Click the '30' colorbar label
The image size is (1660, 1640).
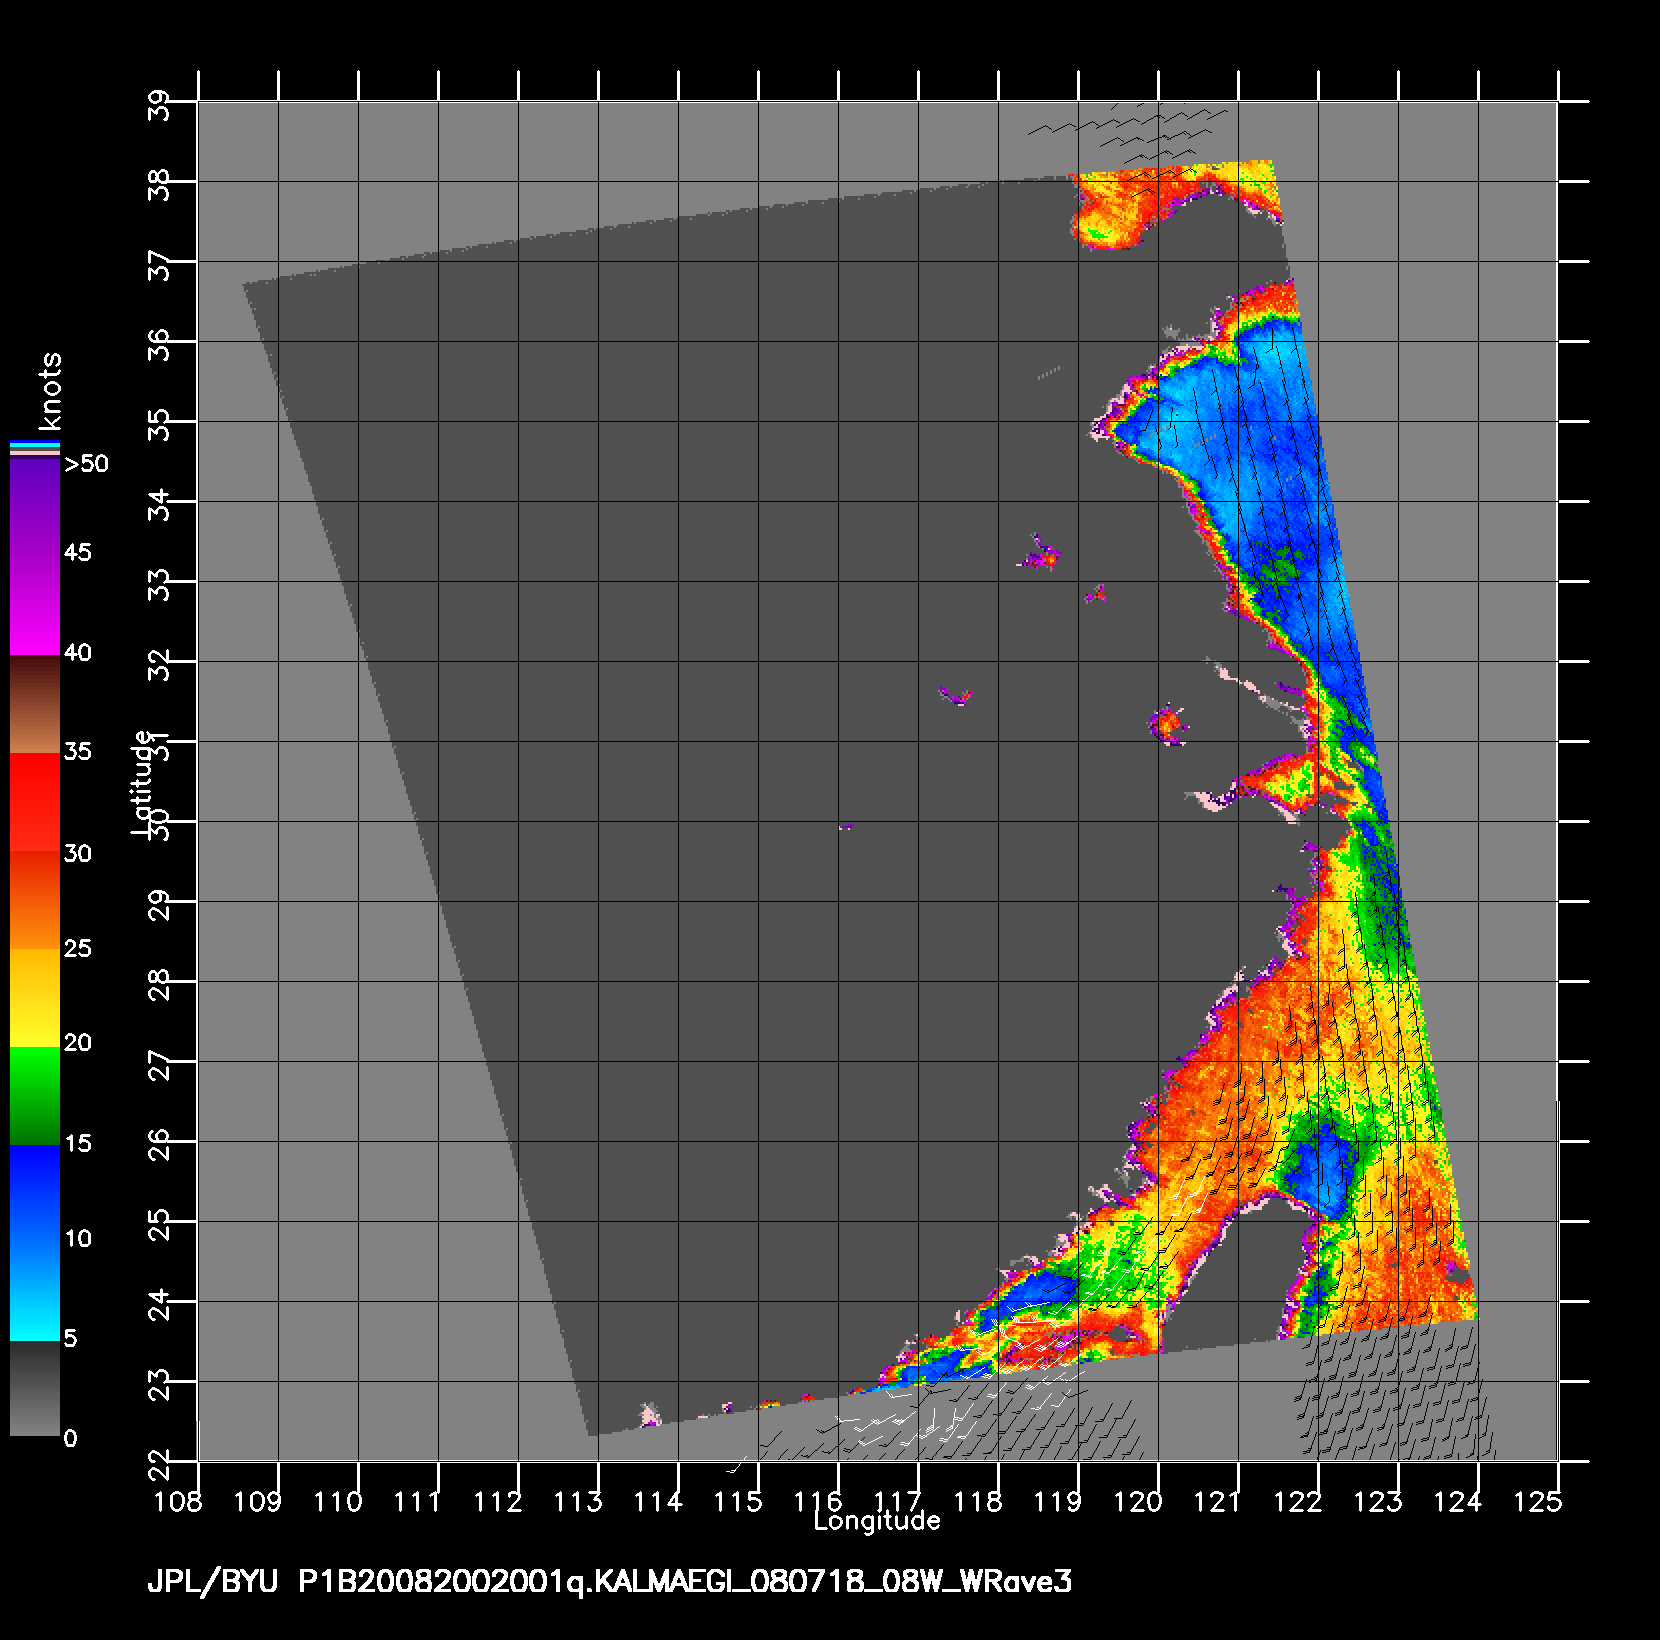(77, 854)
